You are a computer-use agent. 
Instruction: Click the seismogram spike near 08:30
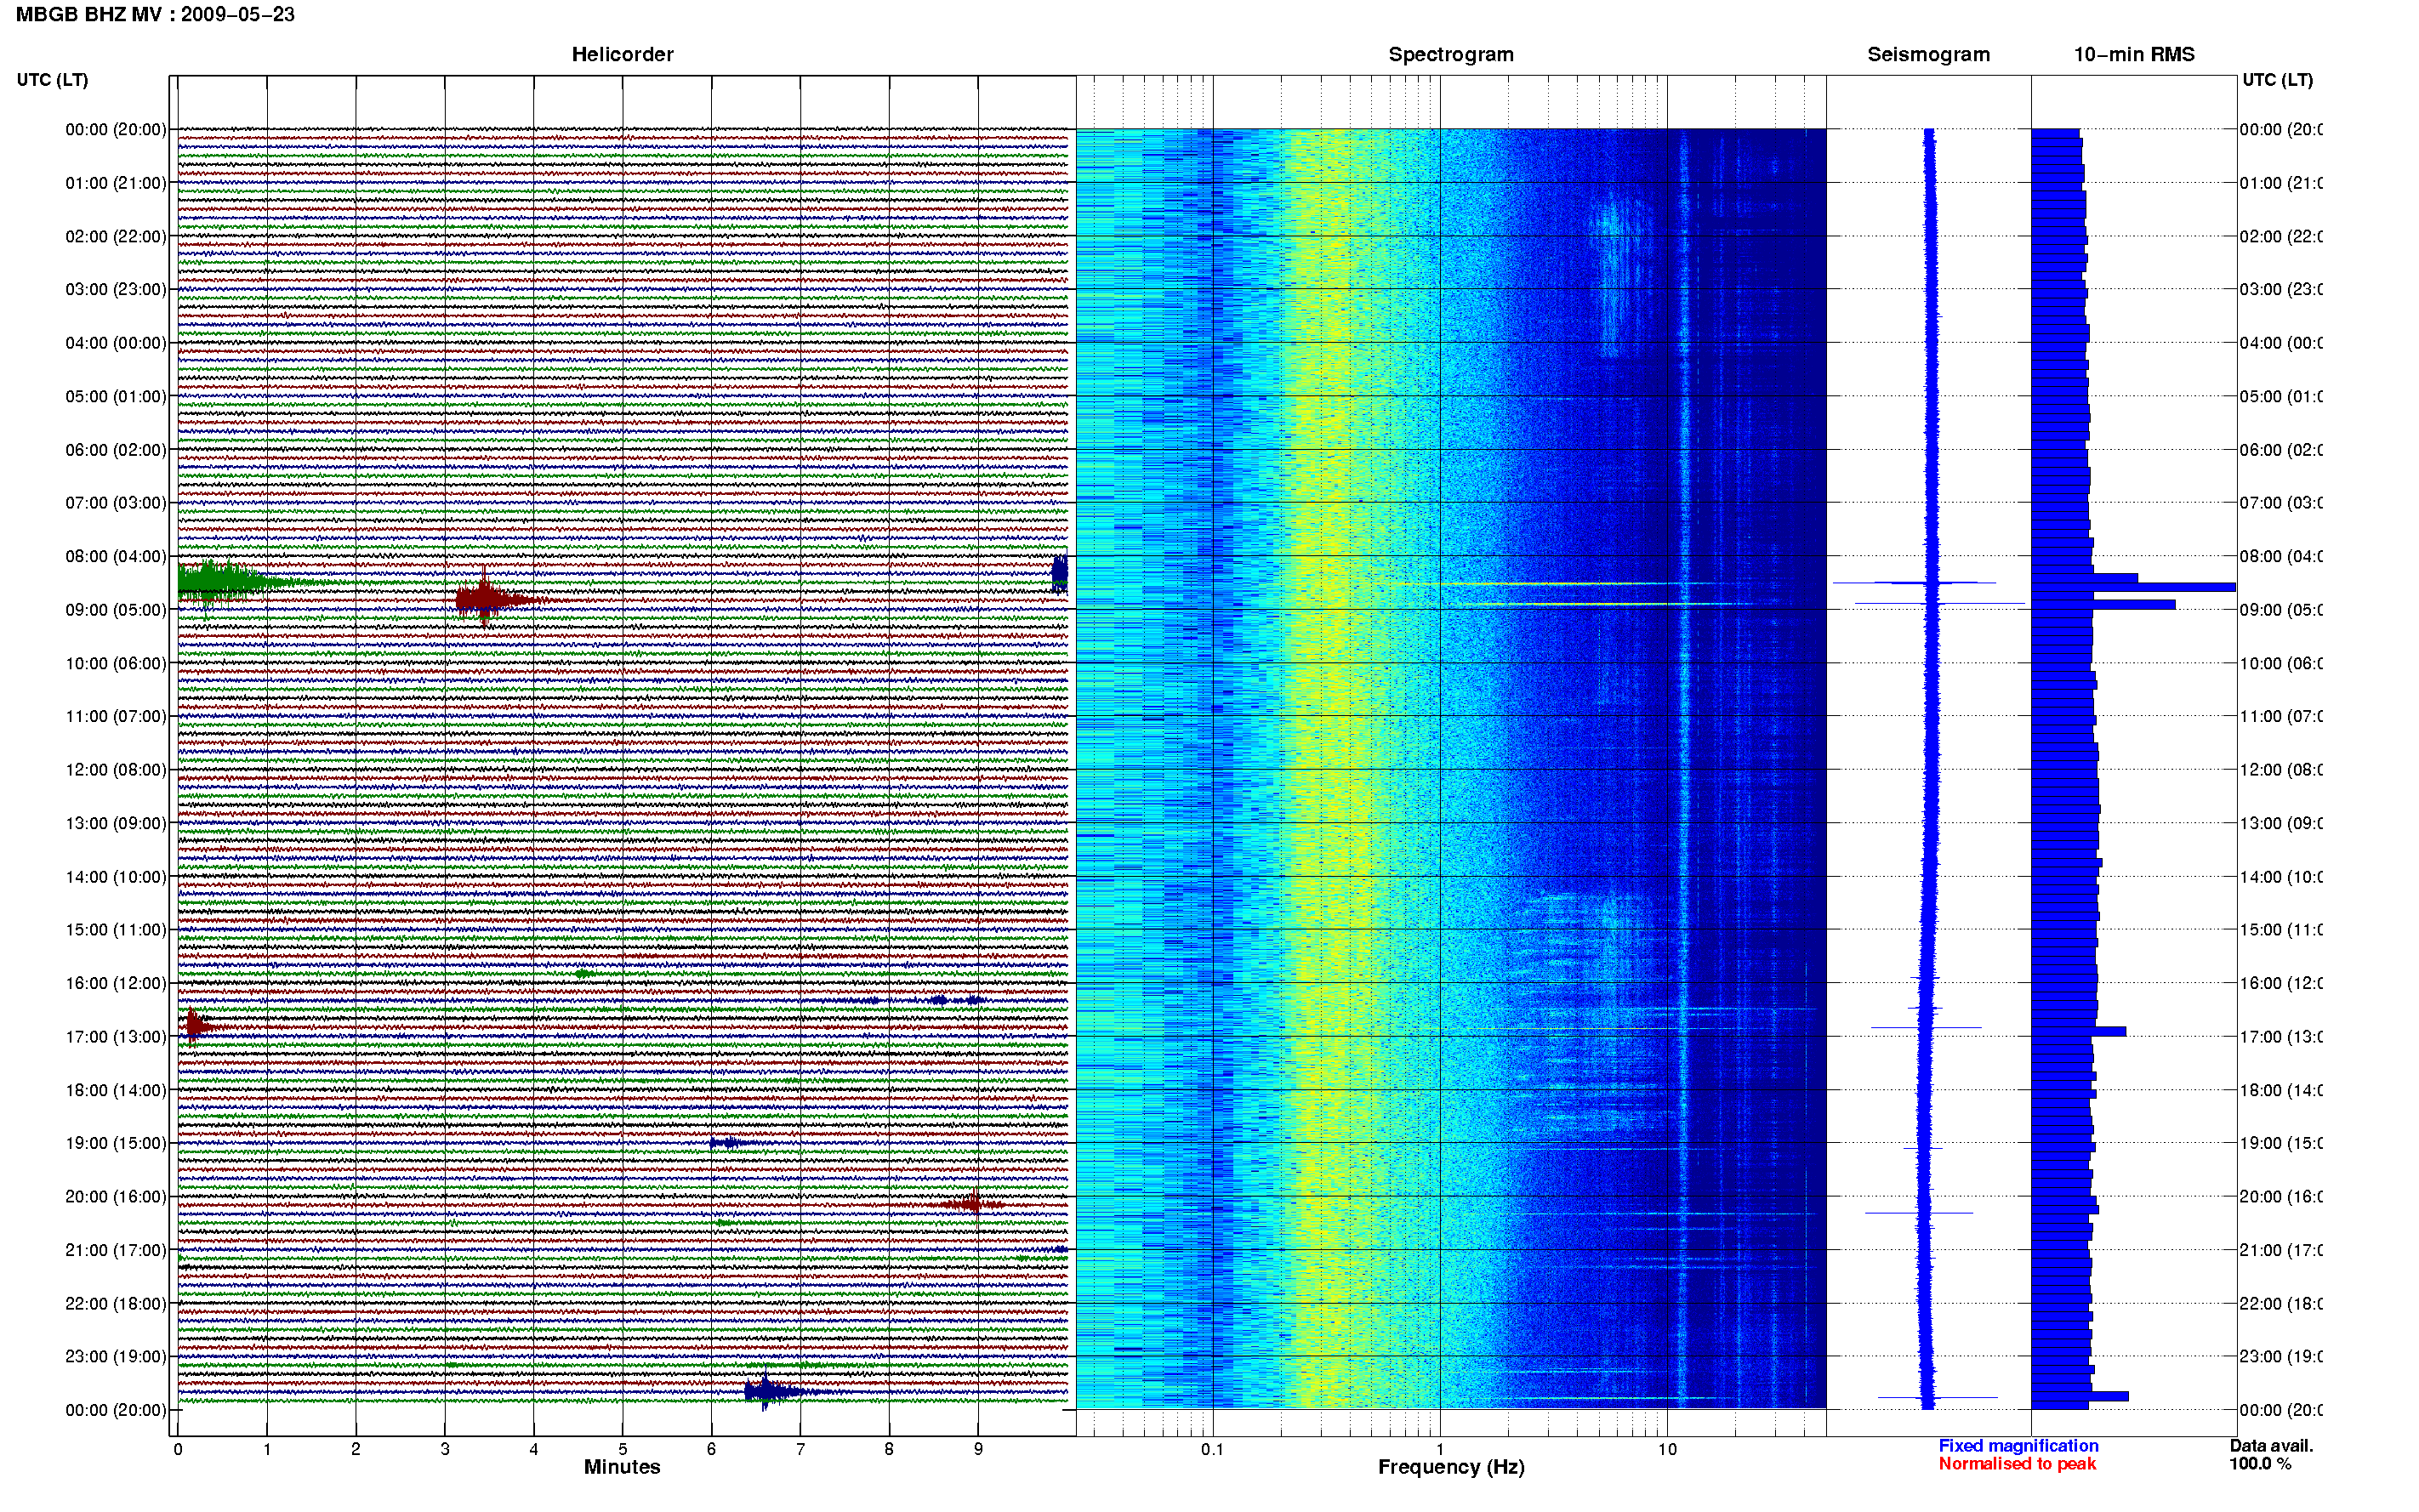(1914, 582)
